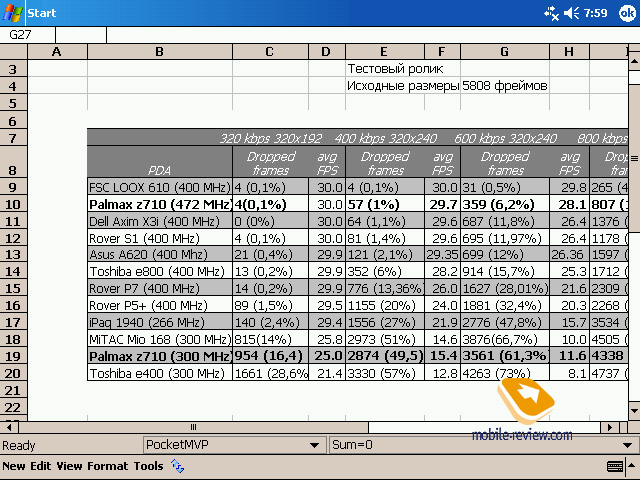Image resolution: width=640 pixels, height=480 pixels.
Task: Open the View menu
Action: click(x=69, y=466)
